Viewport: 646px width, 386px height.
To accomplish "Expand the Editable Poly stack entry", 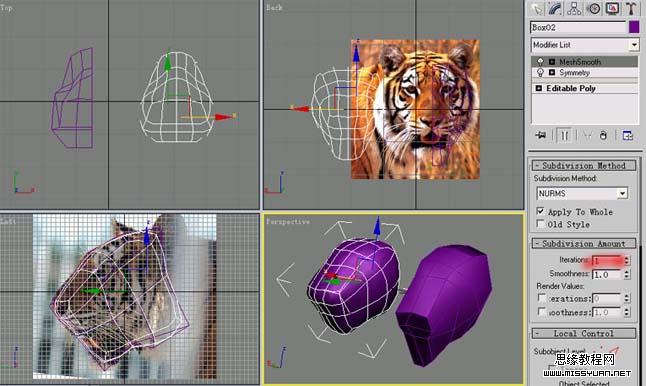I will [538, 88].
